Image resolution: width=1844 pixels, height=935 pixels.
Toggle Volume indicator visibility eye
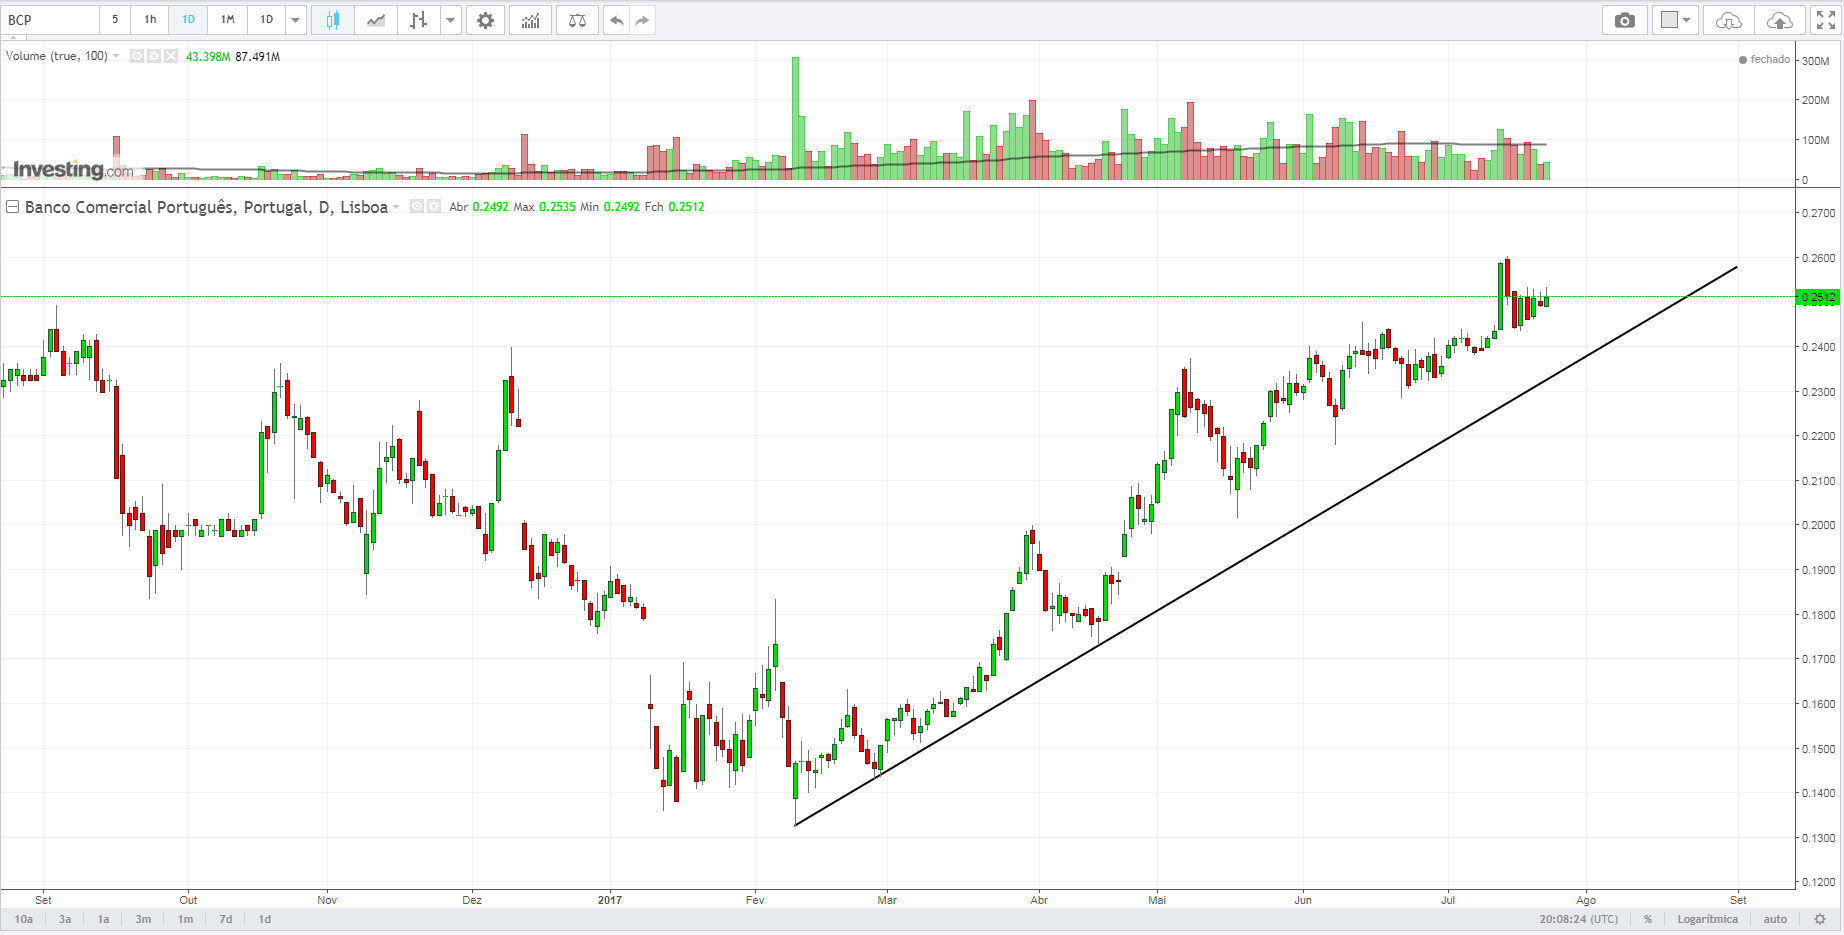click(x=137, y=56)
